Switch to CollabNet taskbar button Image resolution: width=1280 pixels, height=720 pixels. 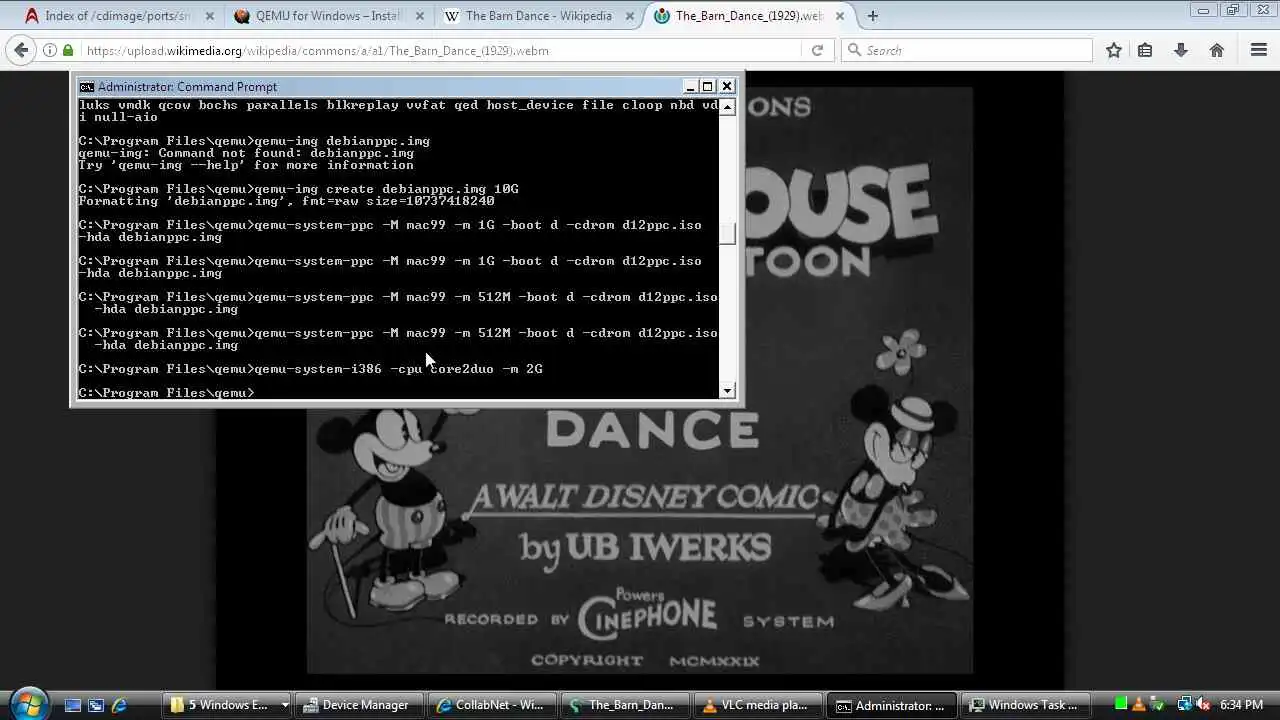[492, 705]
